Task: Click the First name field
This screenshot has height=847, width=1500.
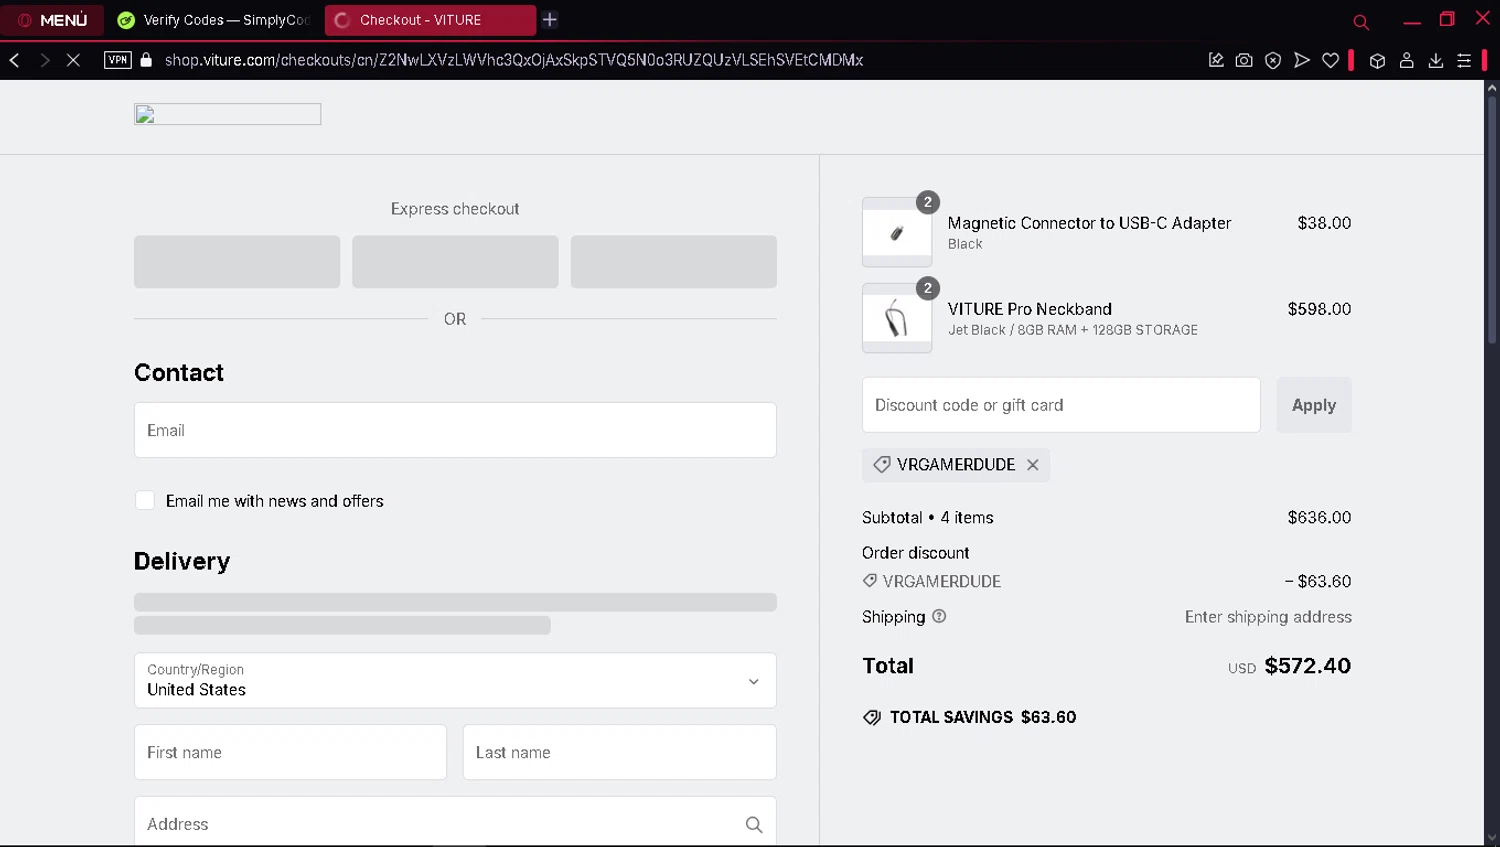Action: pos(290,752)
